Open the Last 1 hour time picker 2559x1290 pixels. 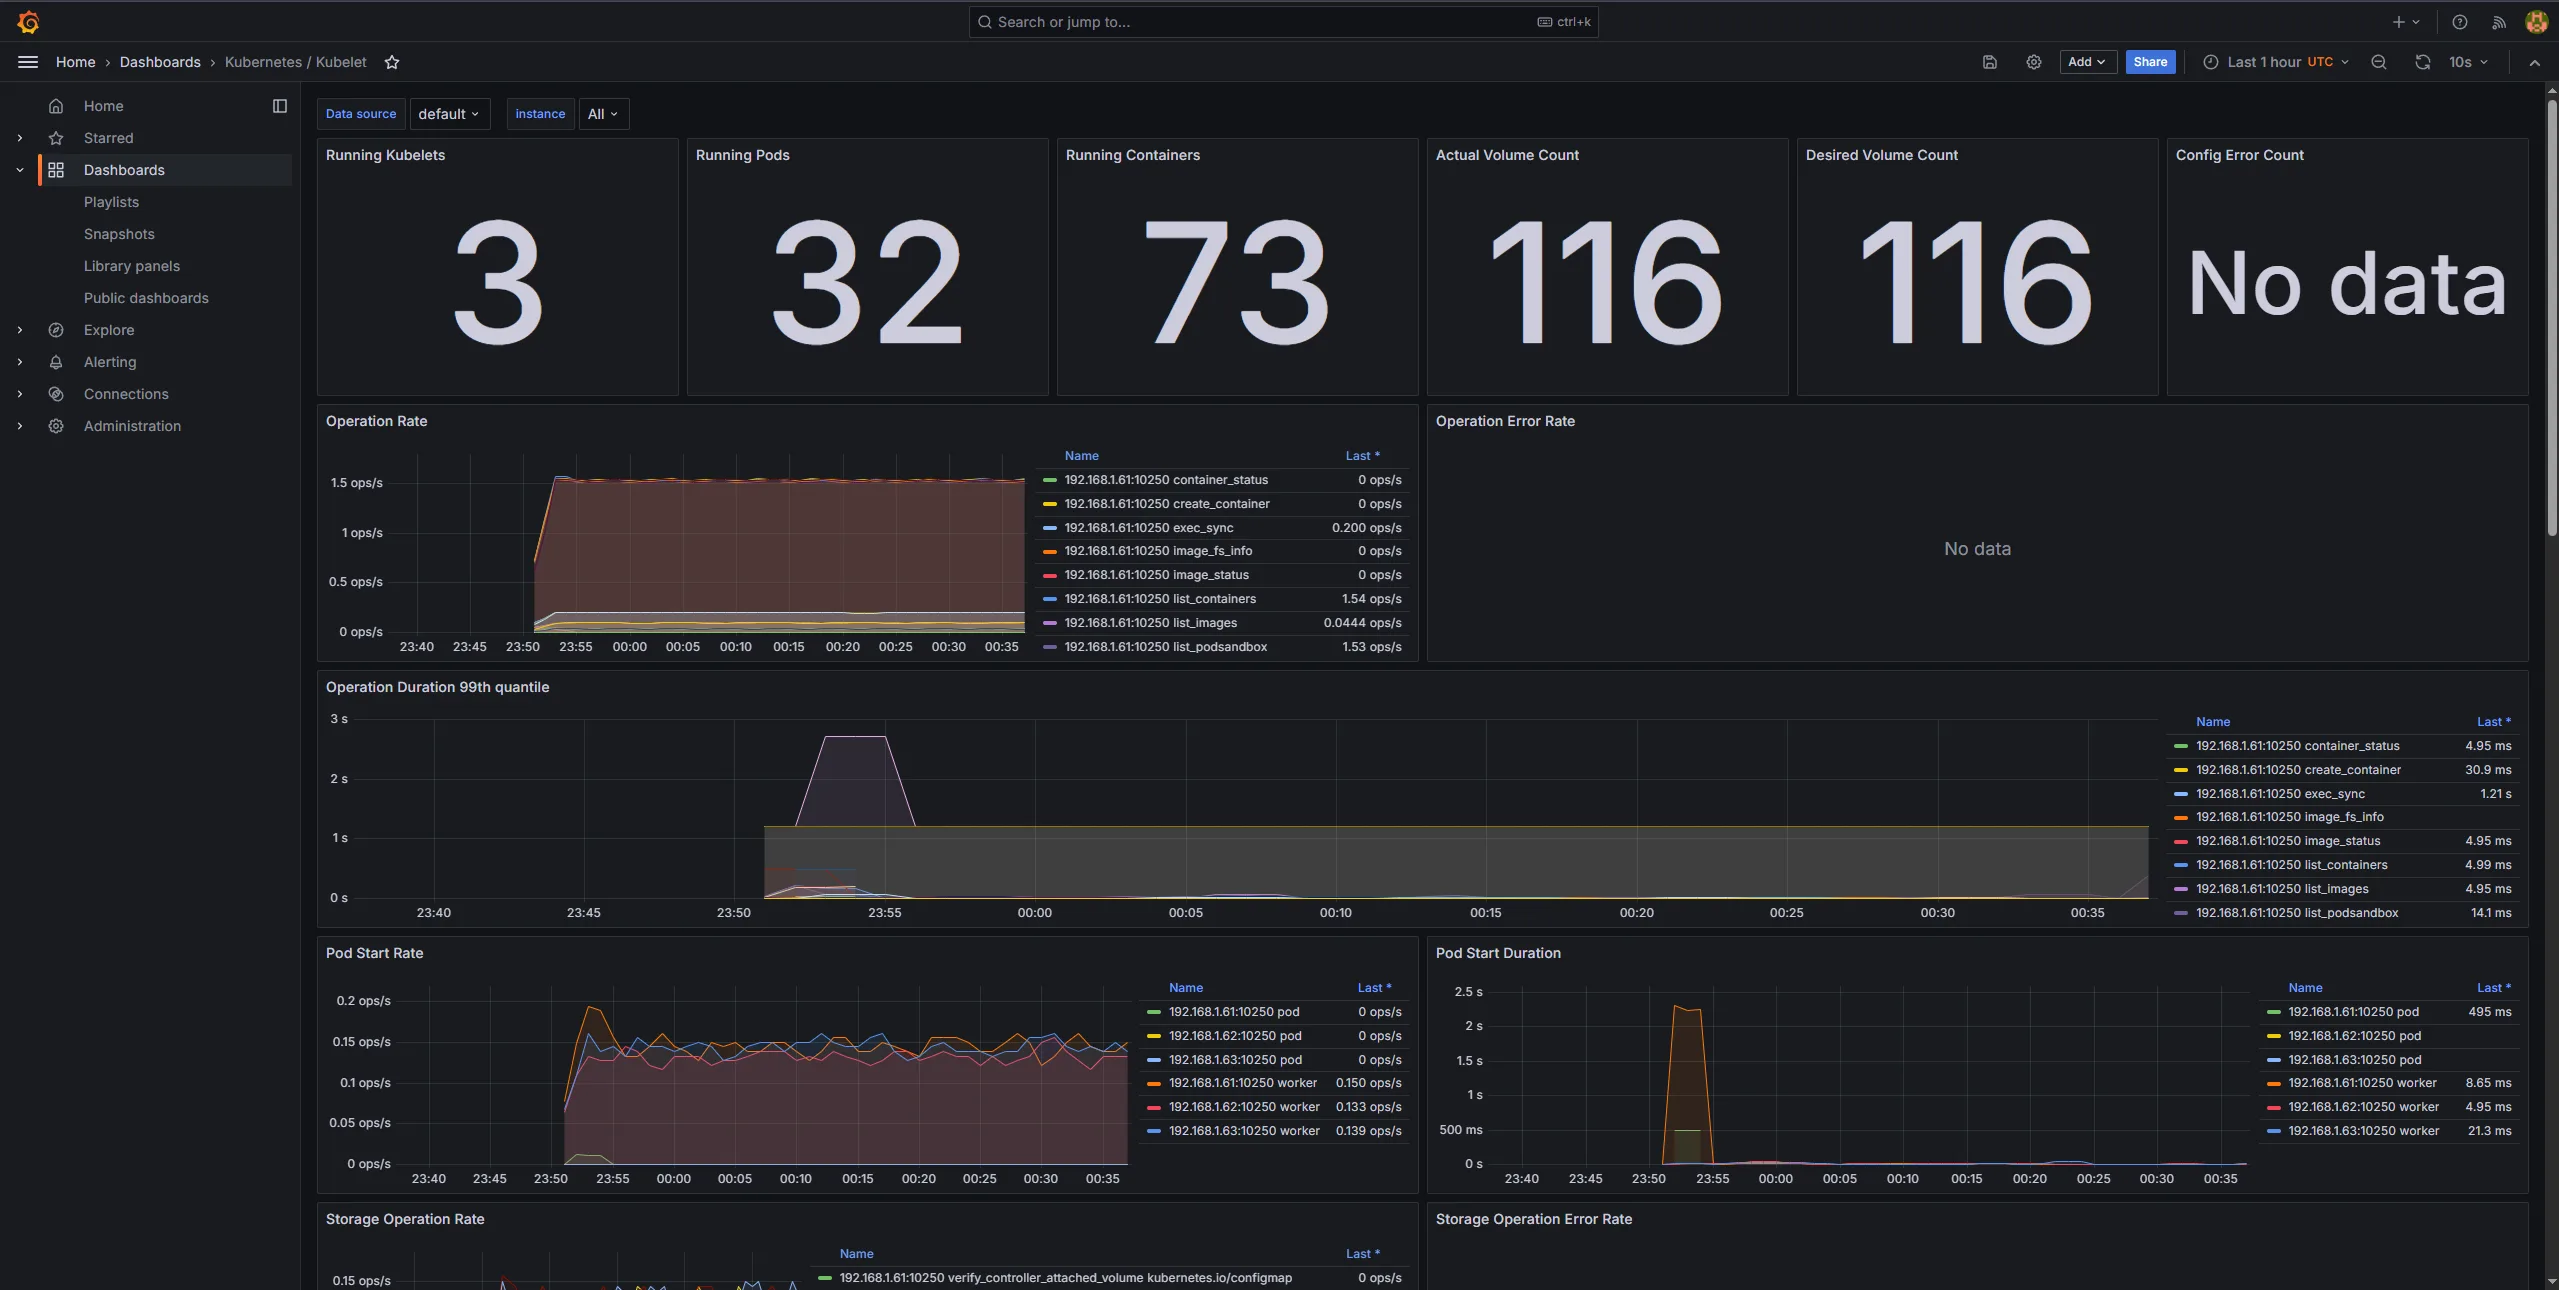tap(2276, 62)
